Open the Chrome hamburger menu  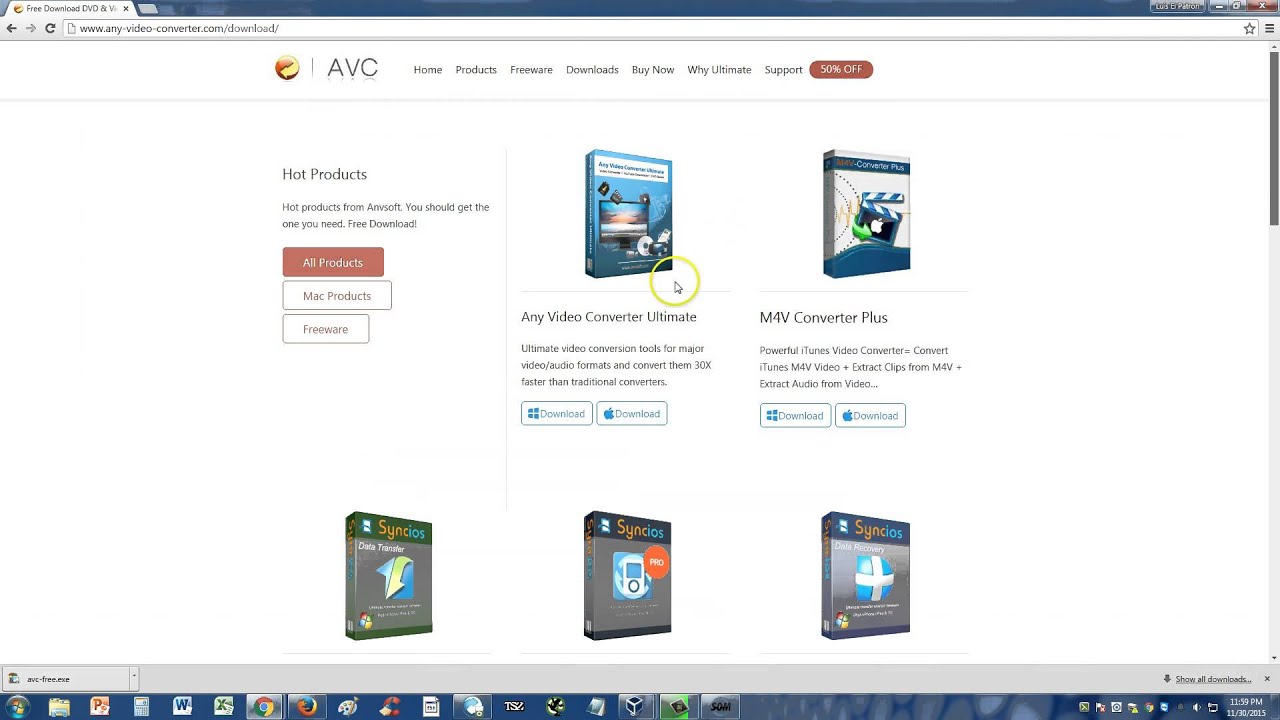1270,28
